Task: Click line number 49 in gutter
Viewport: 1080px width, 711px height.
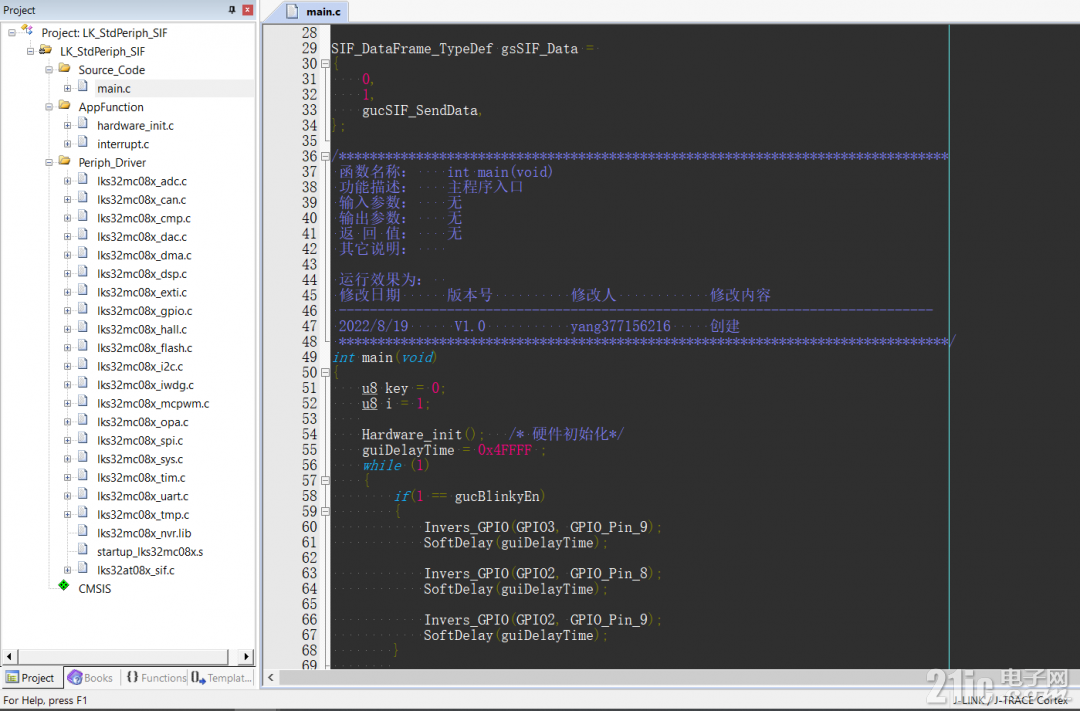Action: 309,357
